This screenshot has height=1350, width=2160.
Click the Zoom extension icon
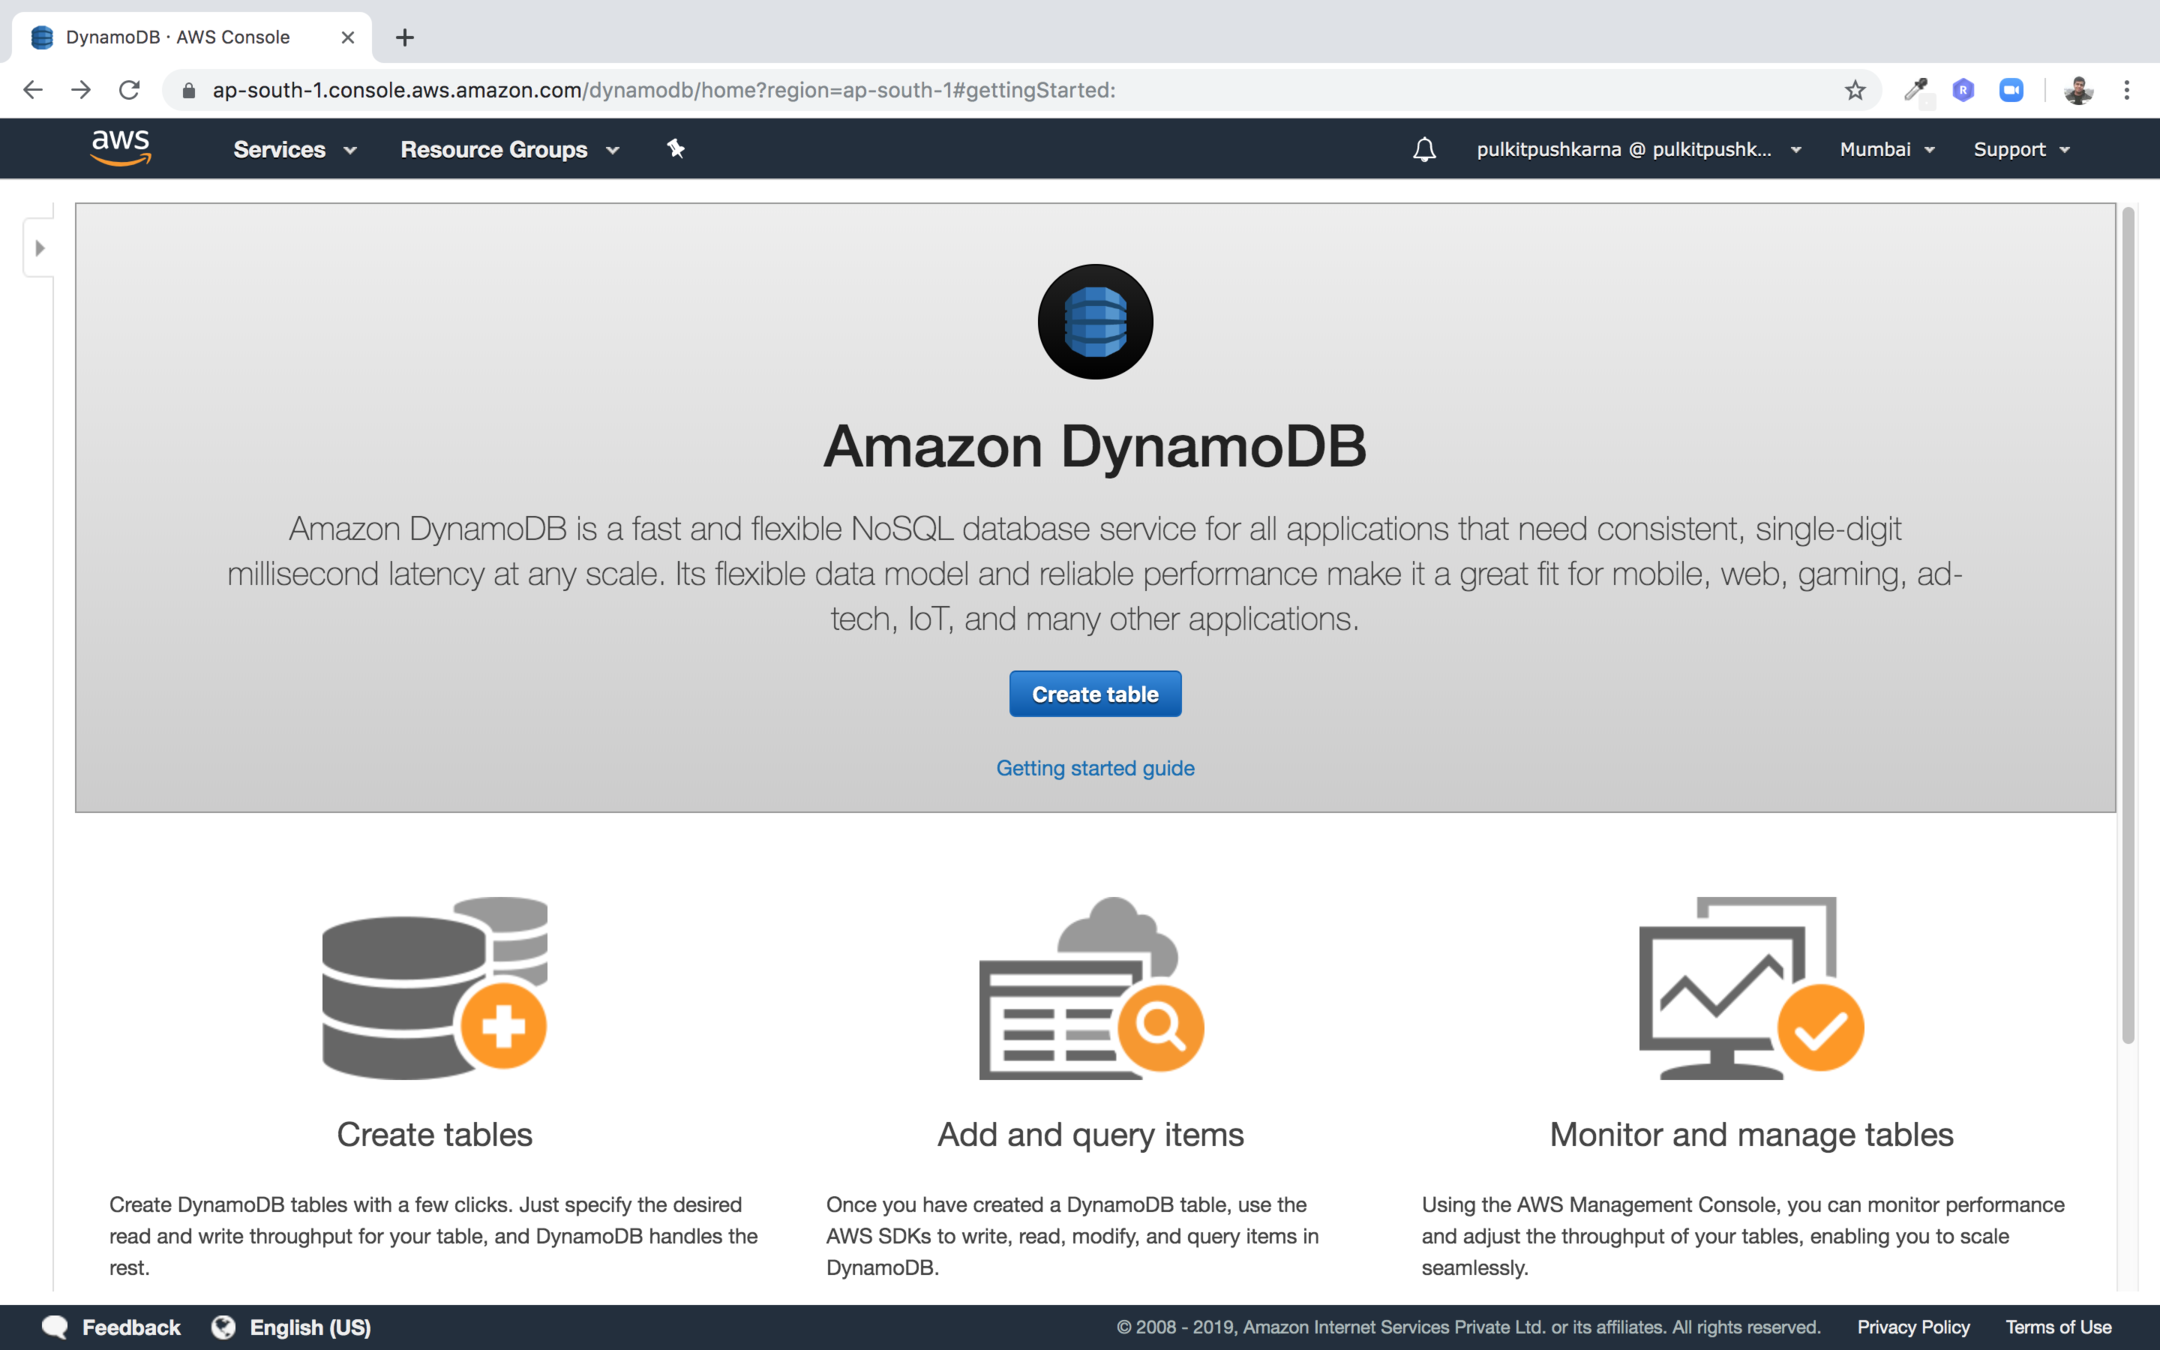coord(2011,90)
